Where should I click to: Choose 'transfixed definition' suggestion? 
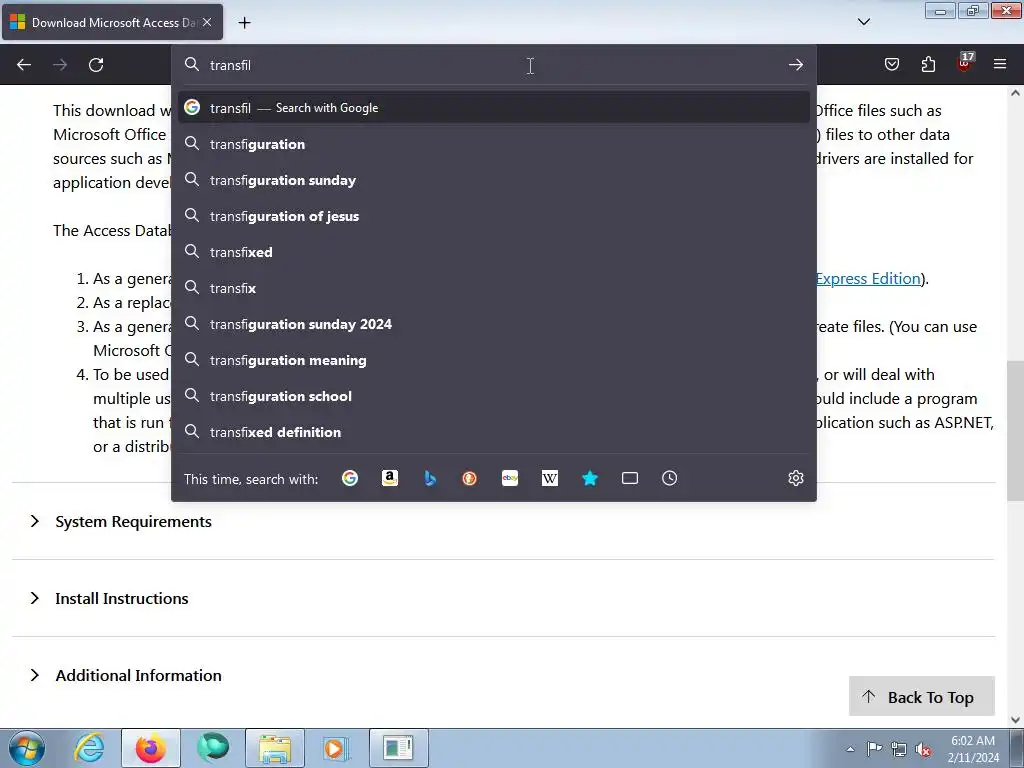tap(494, 432)
